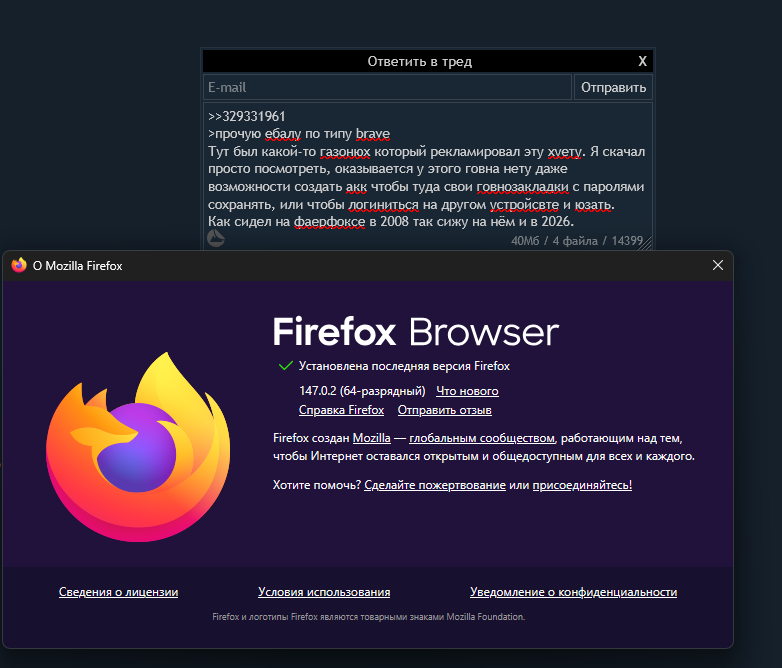Close the About Mozilla Firefox dialog

point(717,265)
